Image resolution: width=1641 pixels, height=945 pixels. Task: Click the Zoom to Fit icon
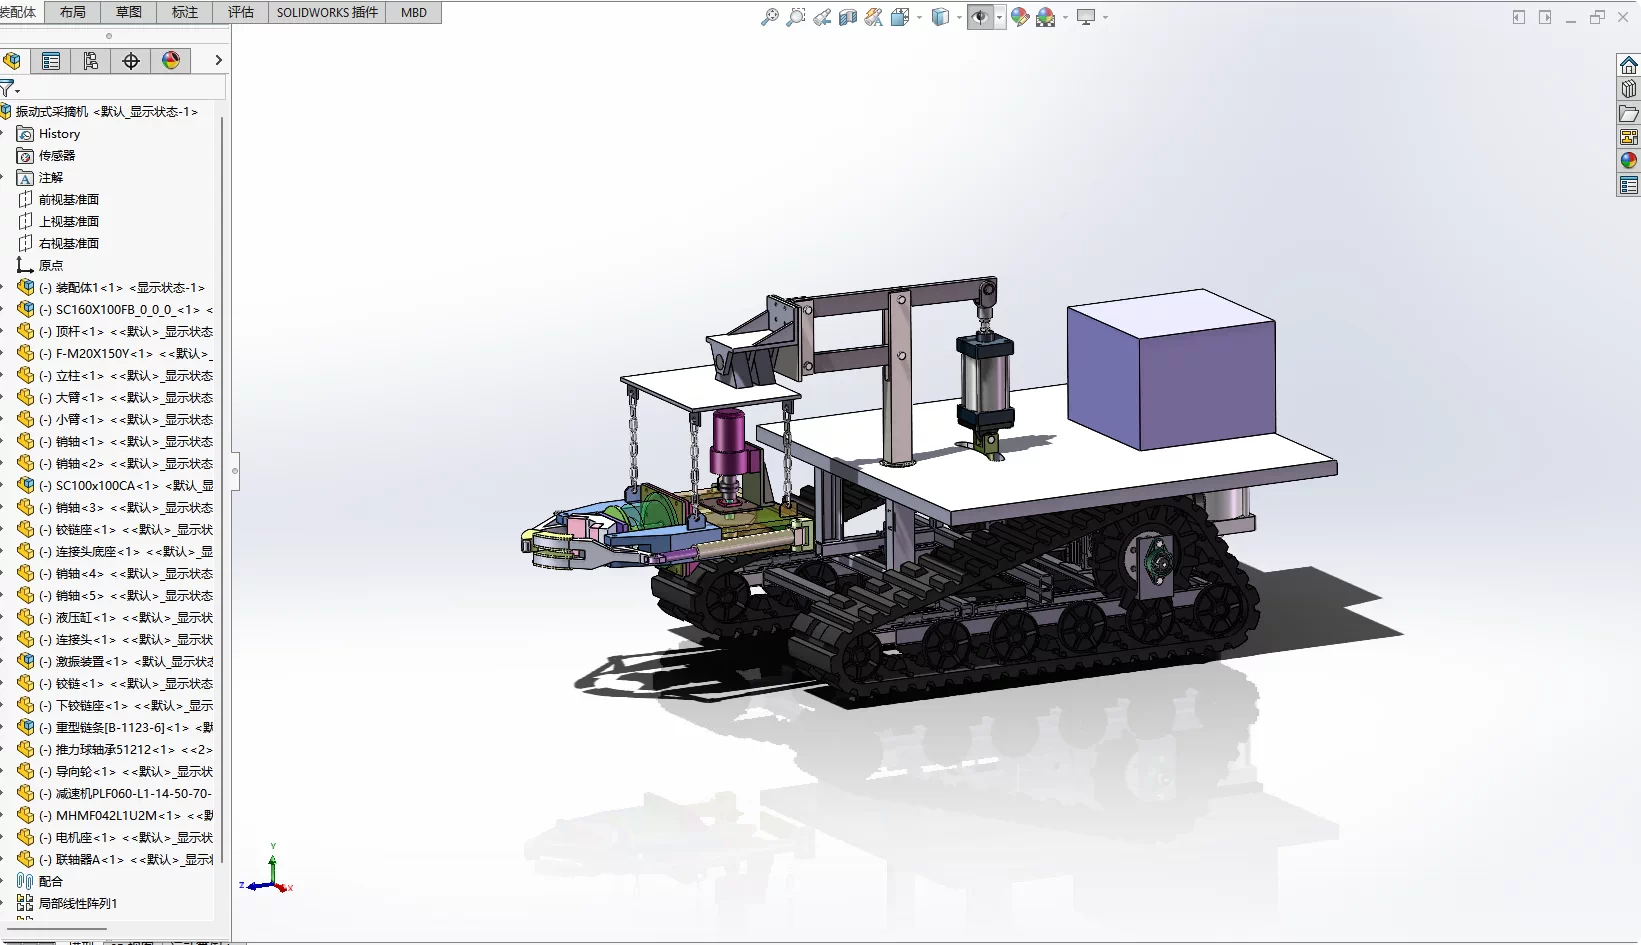pos(769,17)
